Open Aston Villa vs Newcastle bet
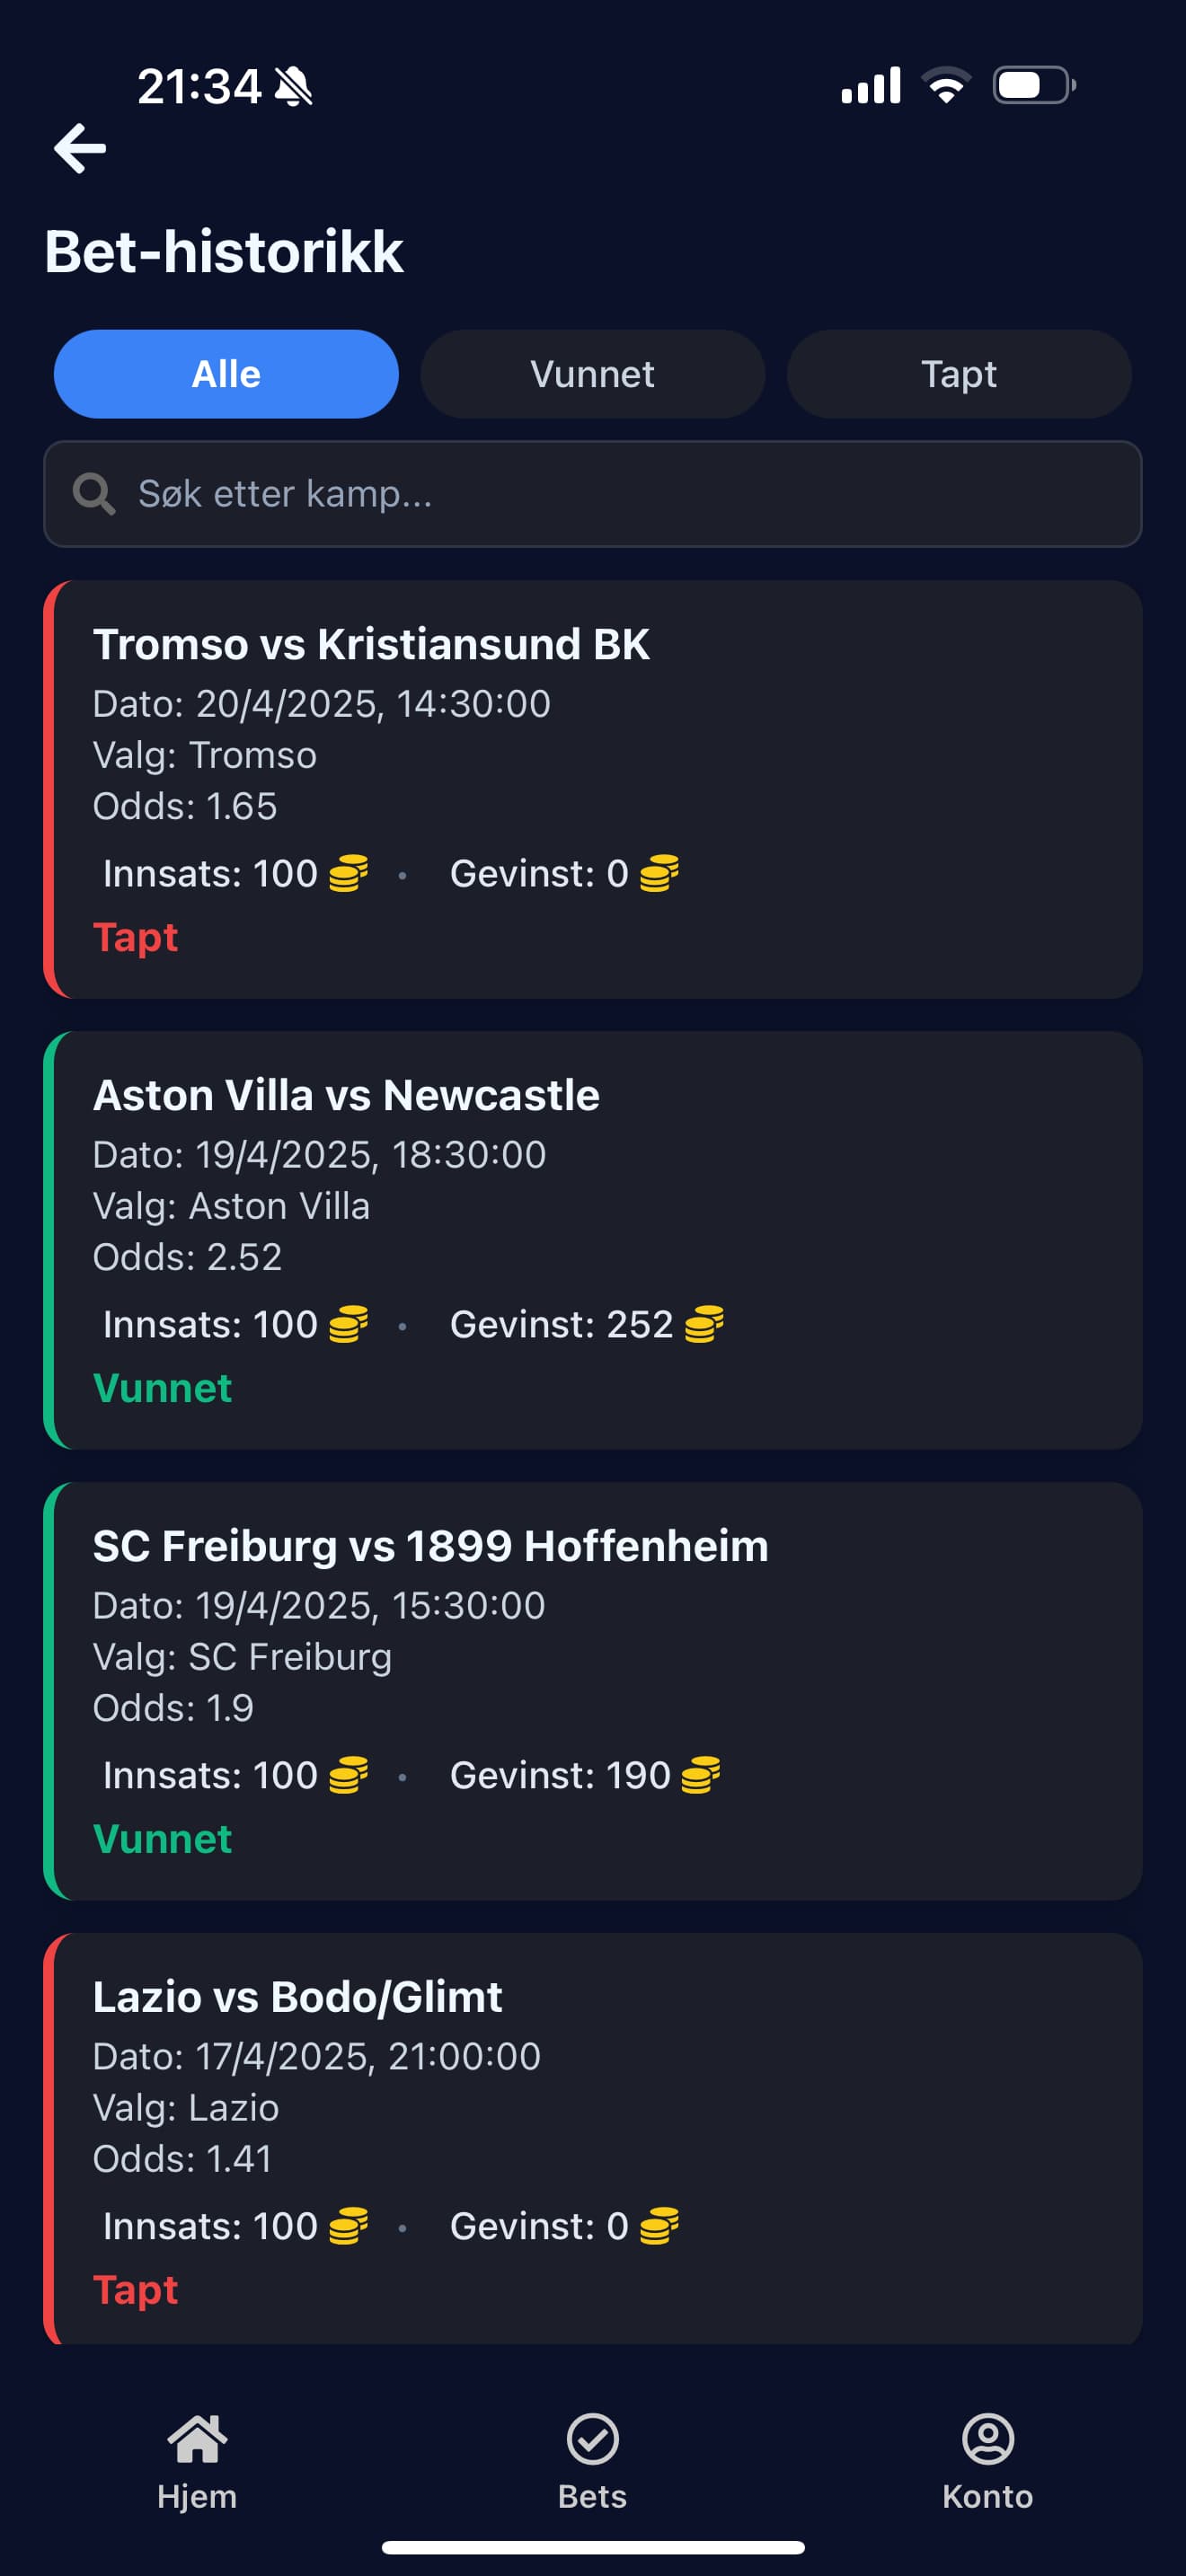Image resolution: width=1186 pixels, height=2576 pixels. [593, 1240]
